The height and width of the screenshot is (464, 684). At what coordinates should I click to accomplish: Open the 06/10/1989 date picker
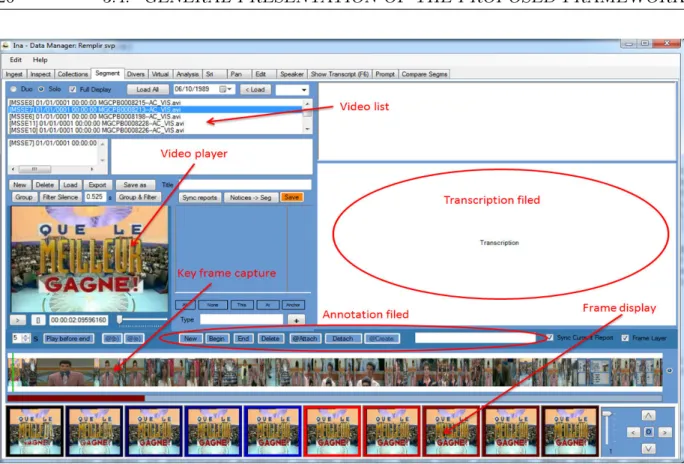point(205,89)
